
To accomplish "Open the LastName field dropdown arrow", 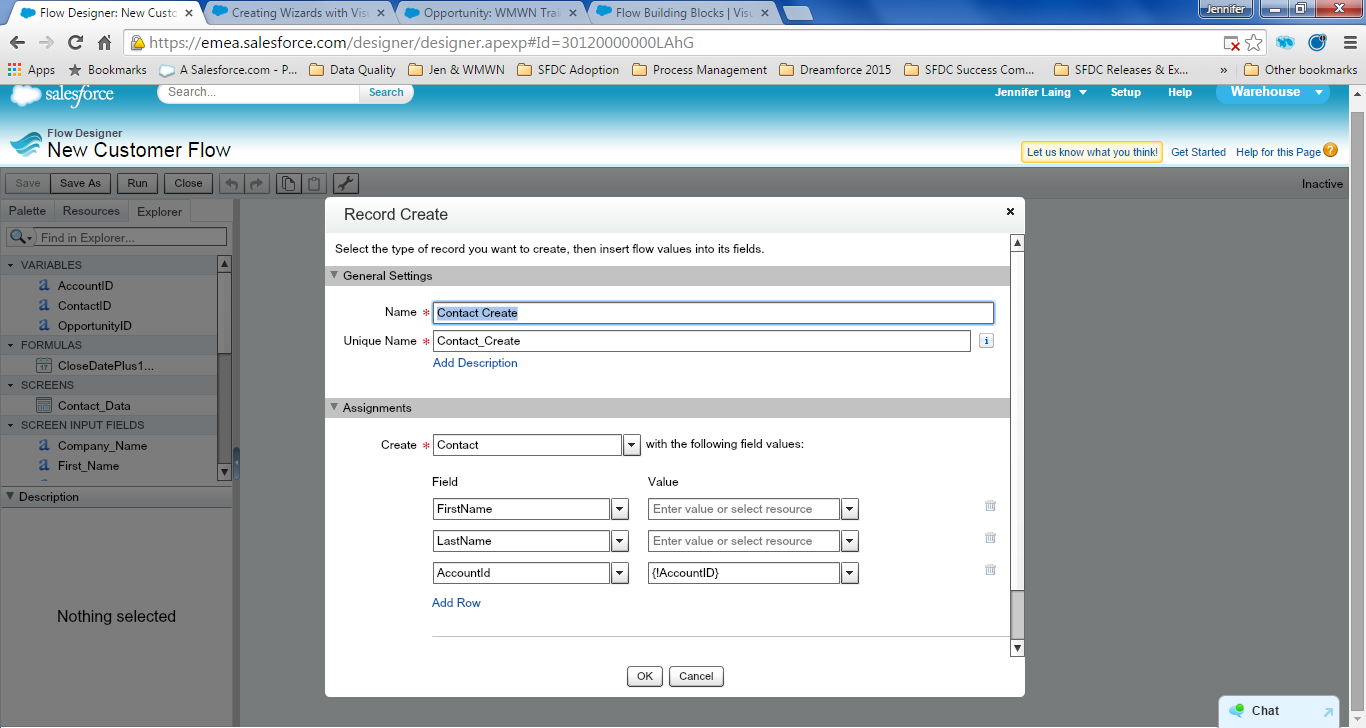I will 620,541.
